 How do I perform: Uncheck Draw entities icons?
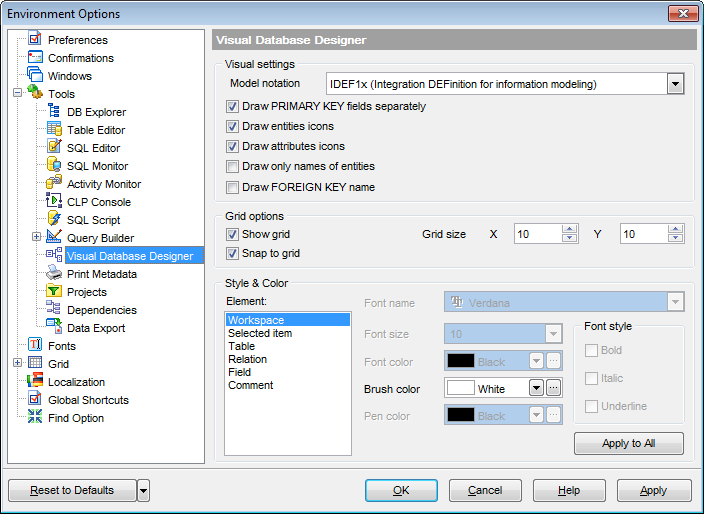[232, 127]
